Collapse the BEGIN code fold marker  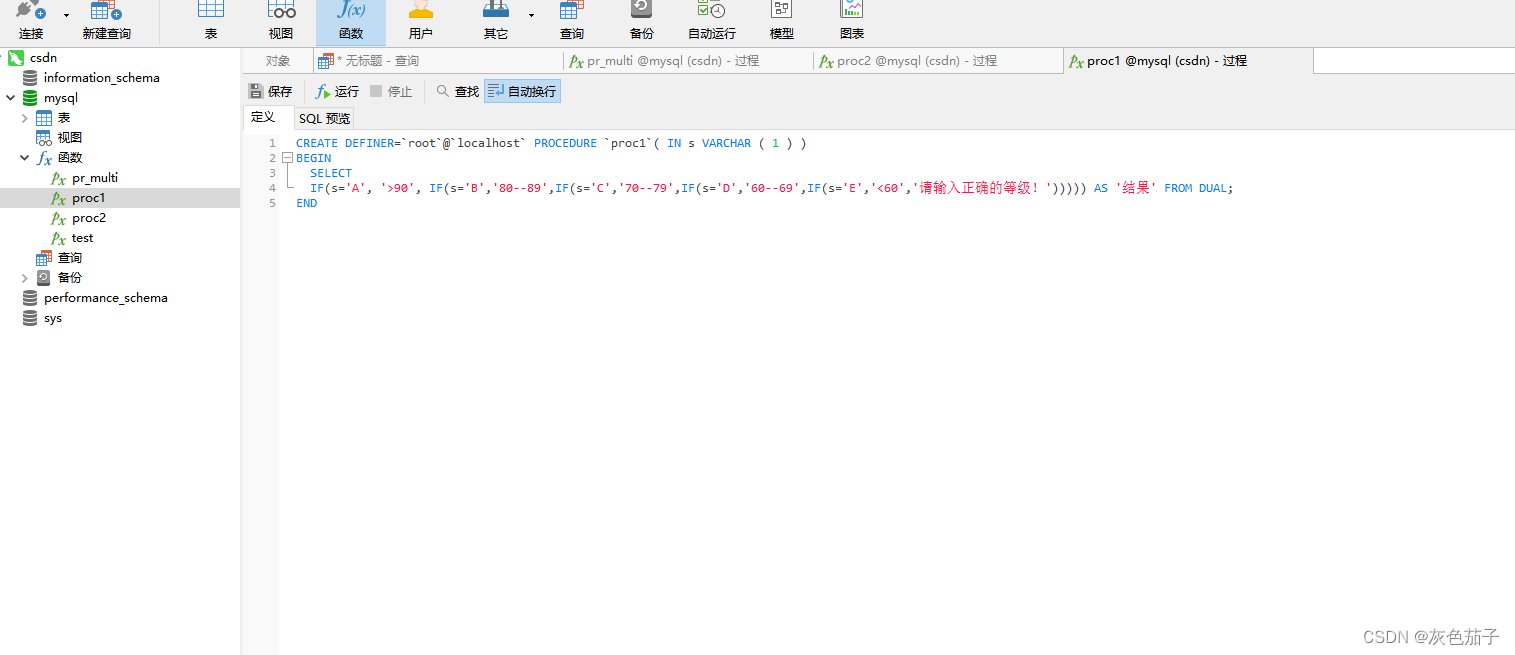tap(287, 158)
